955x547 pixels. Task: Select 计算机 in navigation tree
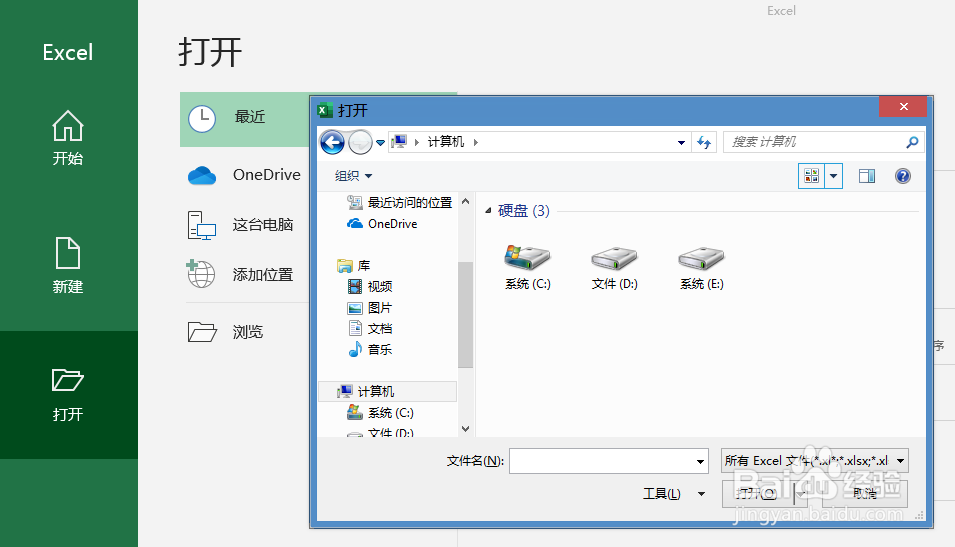pos(387,391)
